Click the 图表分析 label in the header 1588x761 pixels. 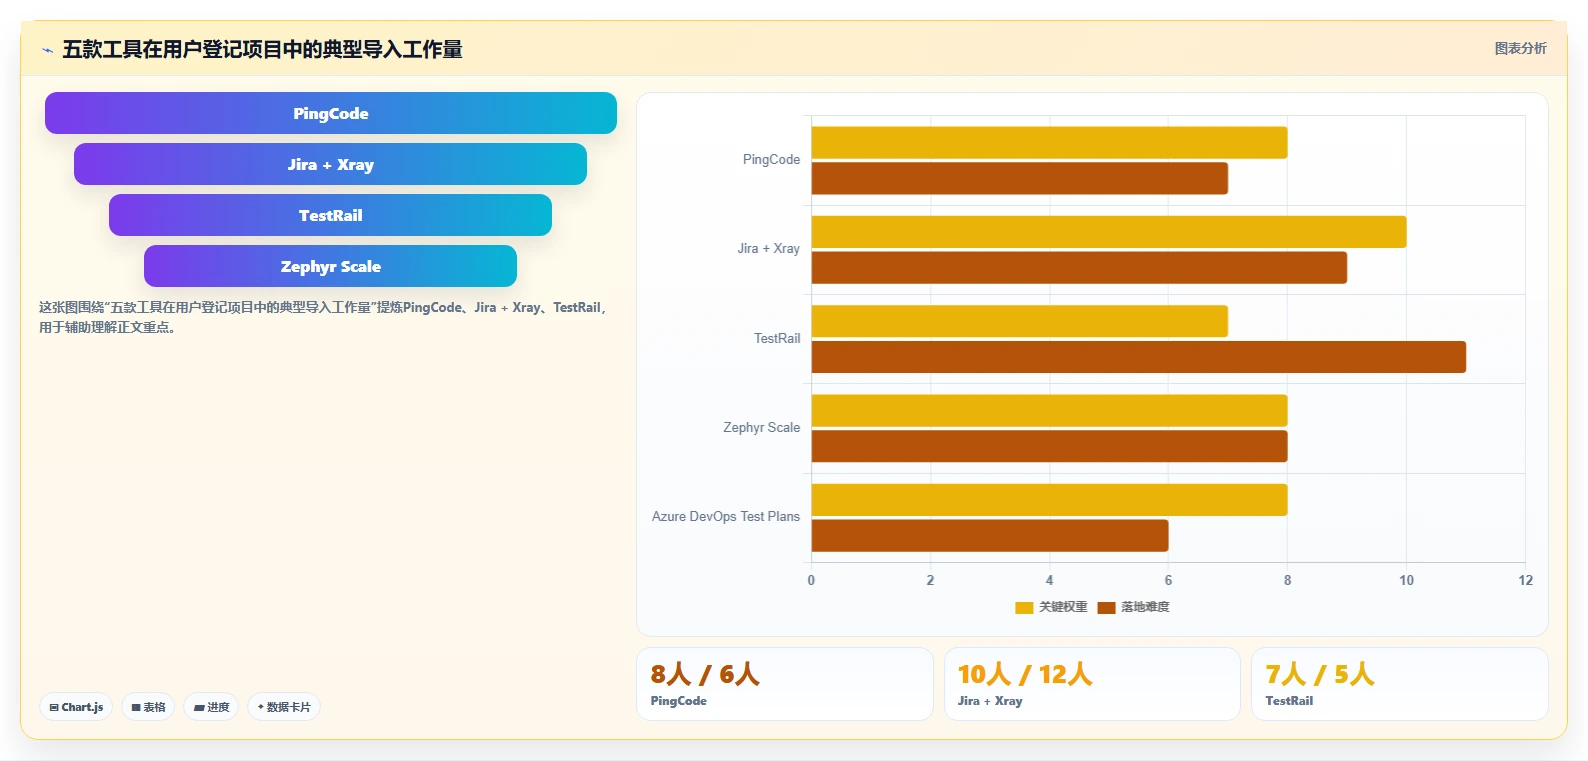click(x=1520, y=48)
